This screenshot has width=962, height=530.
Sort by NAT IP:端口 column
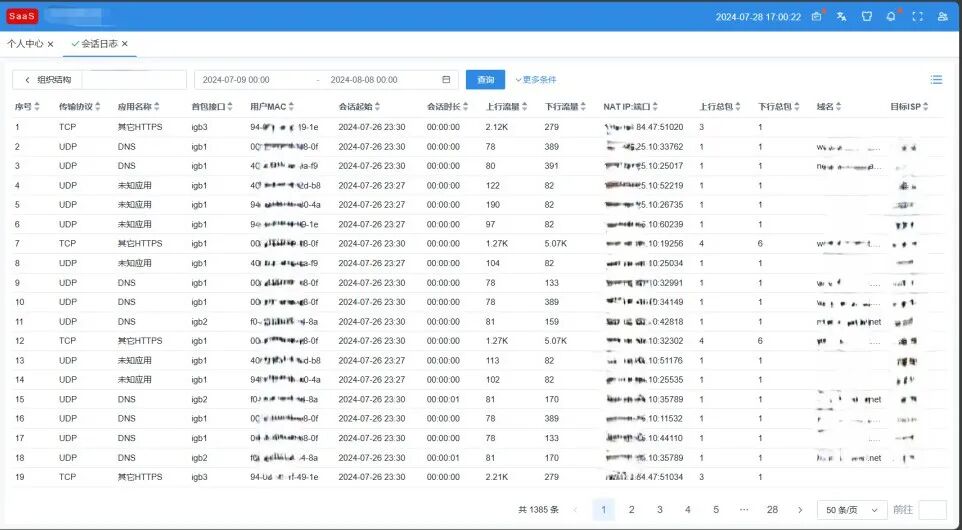655,107
